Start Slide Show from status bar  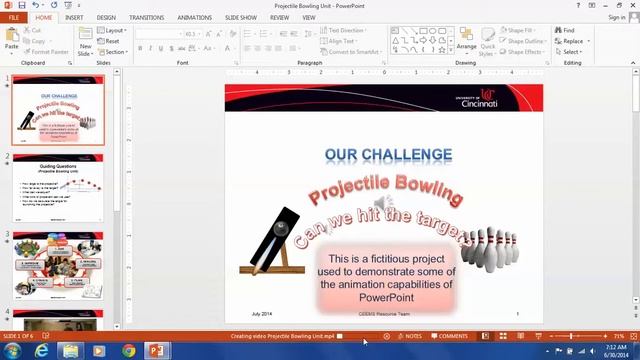pyautogui.click(x=538, y=336)
